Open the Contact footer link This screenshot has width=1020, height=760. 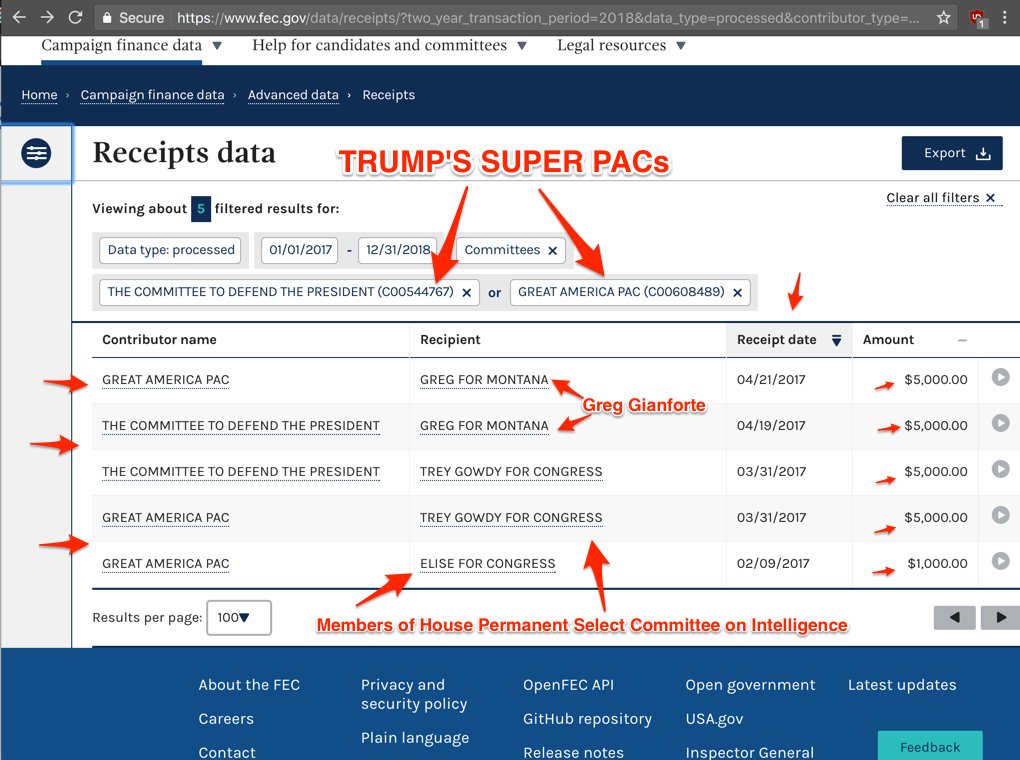(x=226, y=753)
